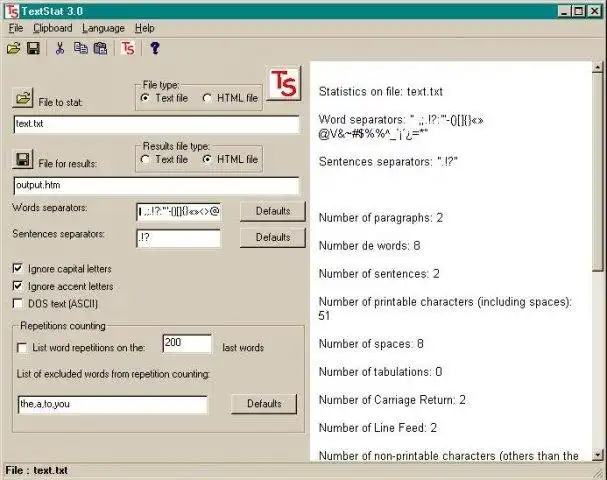Click the Save floppy disk toolbar icon

click(x=33, y=48)
